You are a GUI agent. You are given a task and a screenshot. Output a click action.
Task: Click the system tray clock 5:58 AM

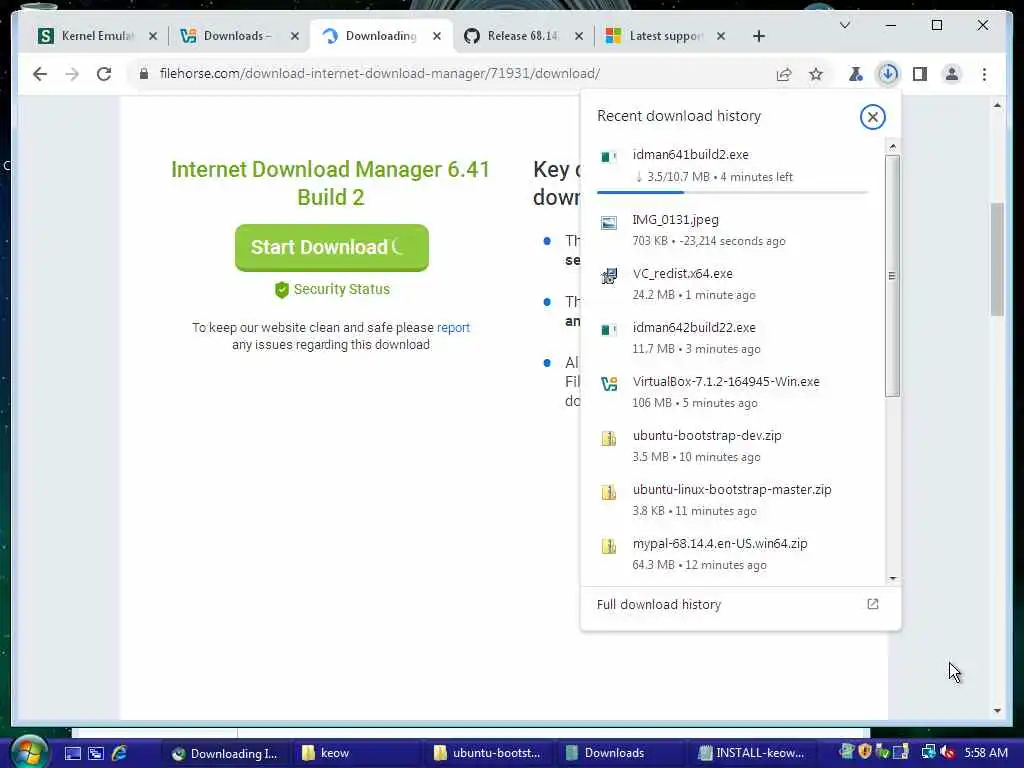click(986, 753)
